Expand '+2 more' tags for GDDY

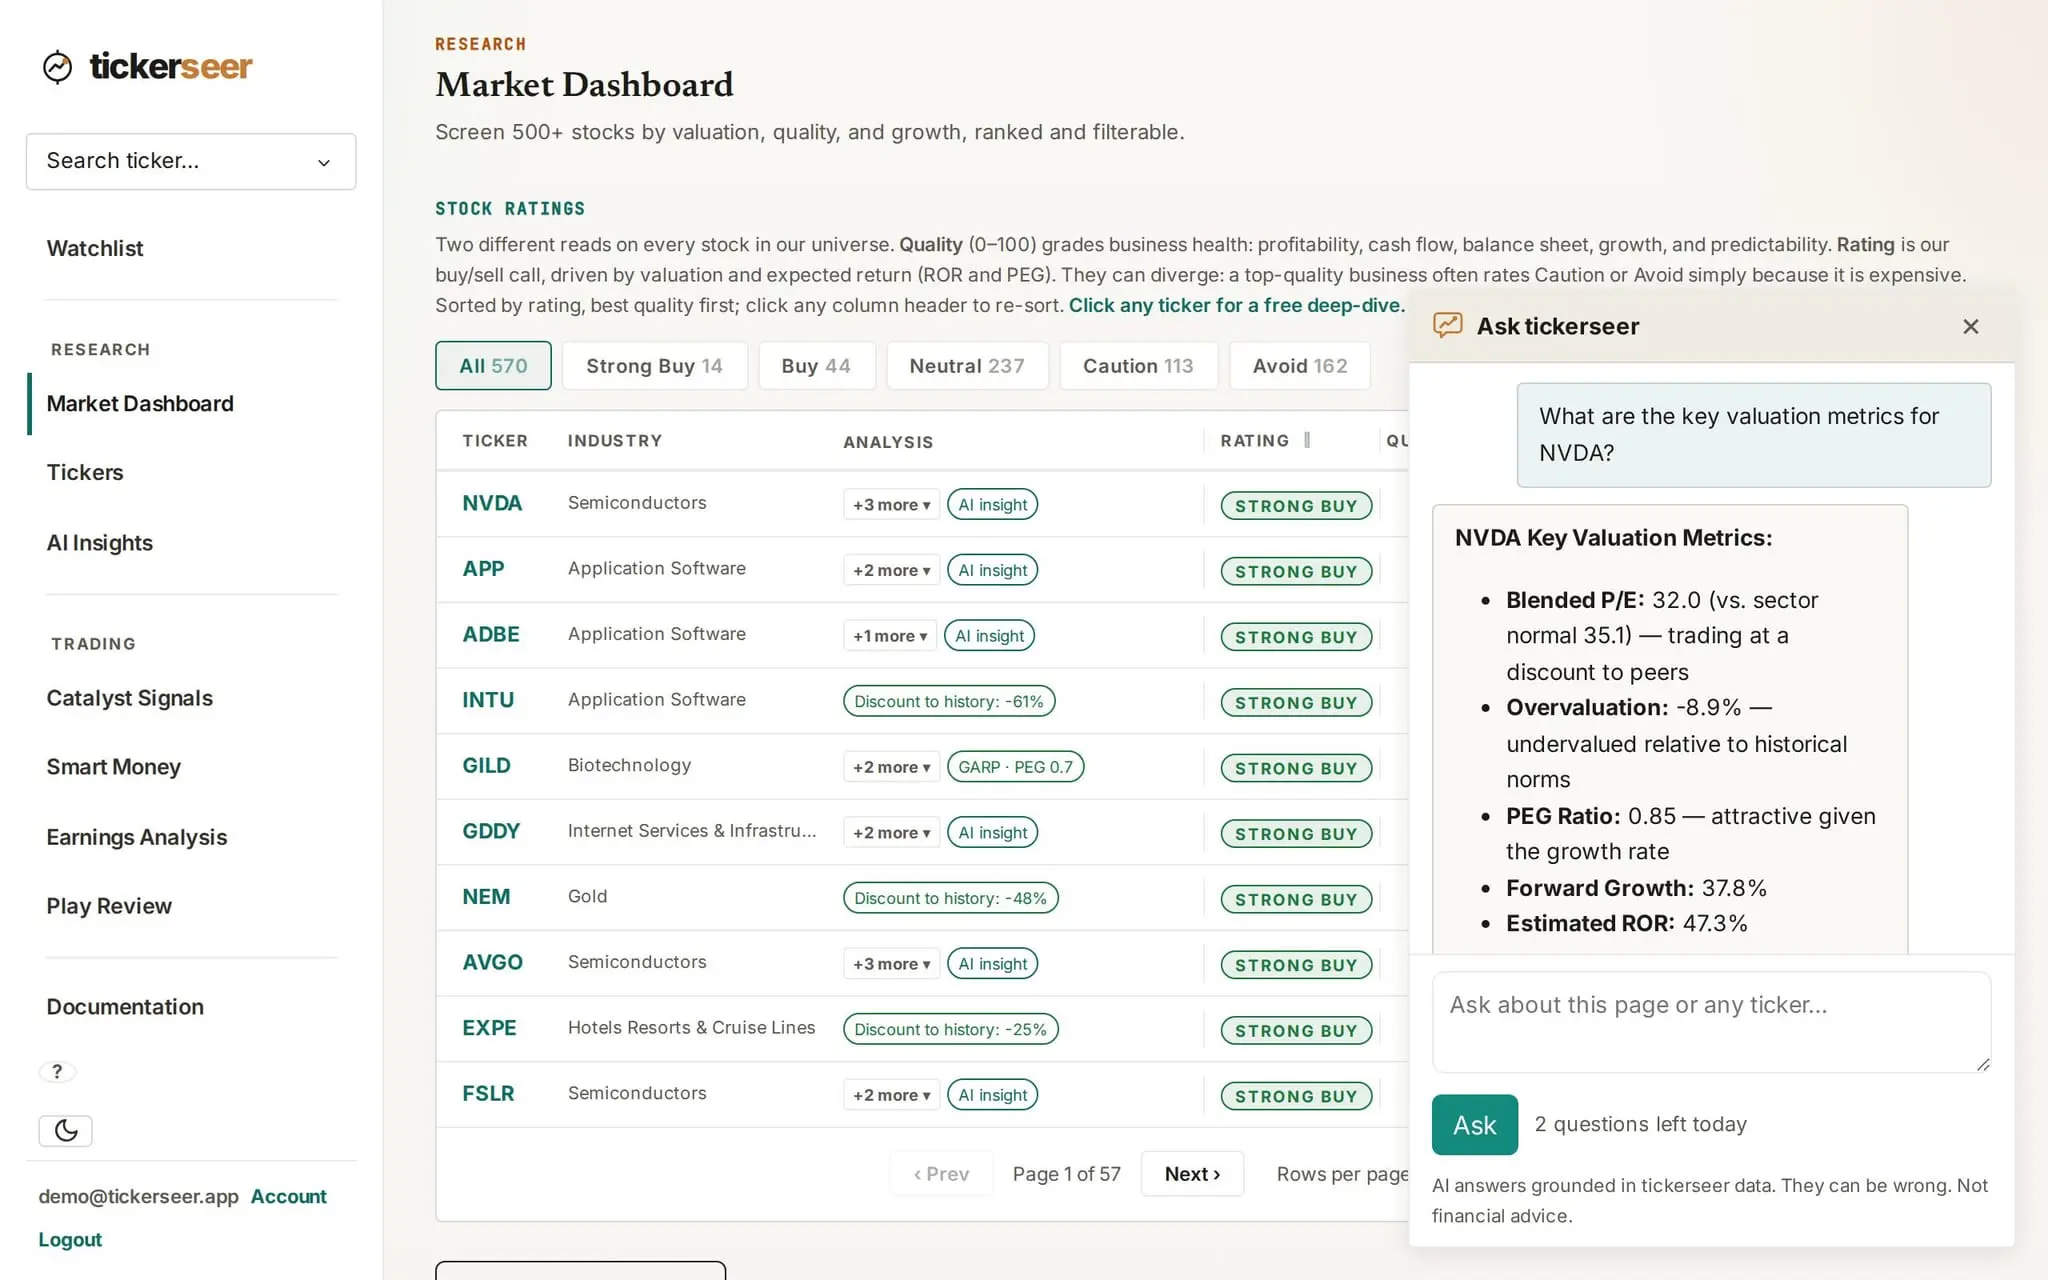coord(891,833)
